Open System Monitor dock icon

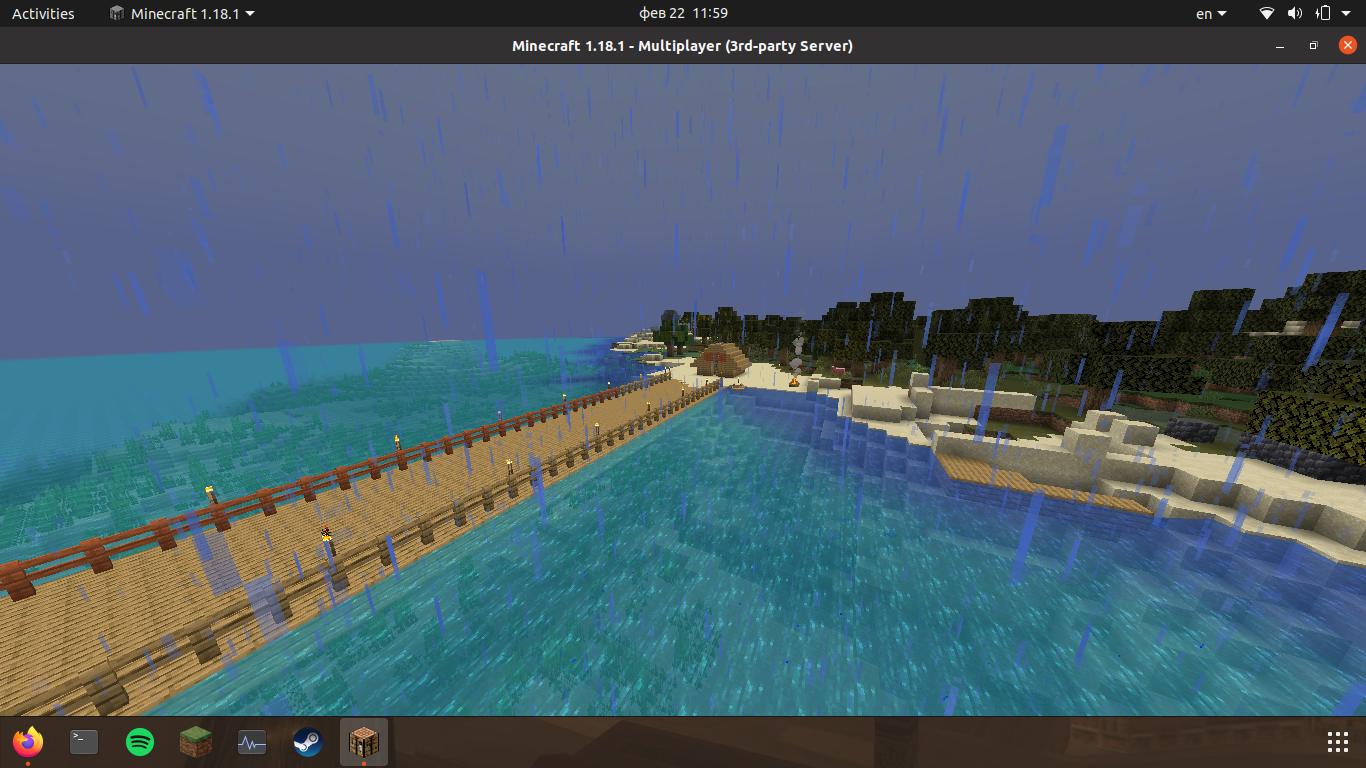[252, 742]
